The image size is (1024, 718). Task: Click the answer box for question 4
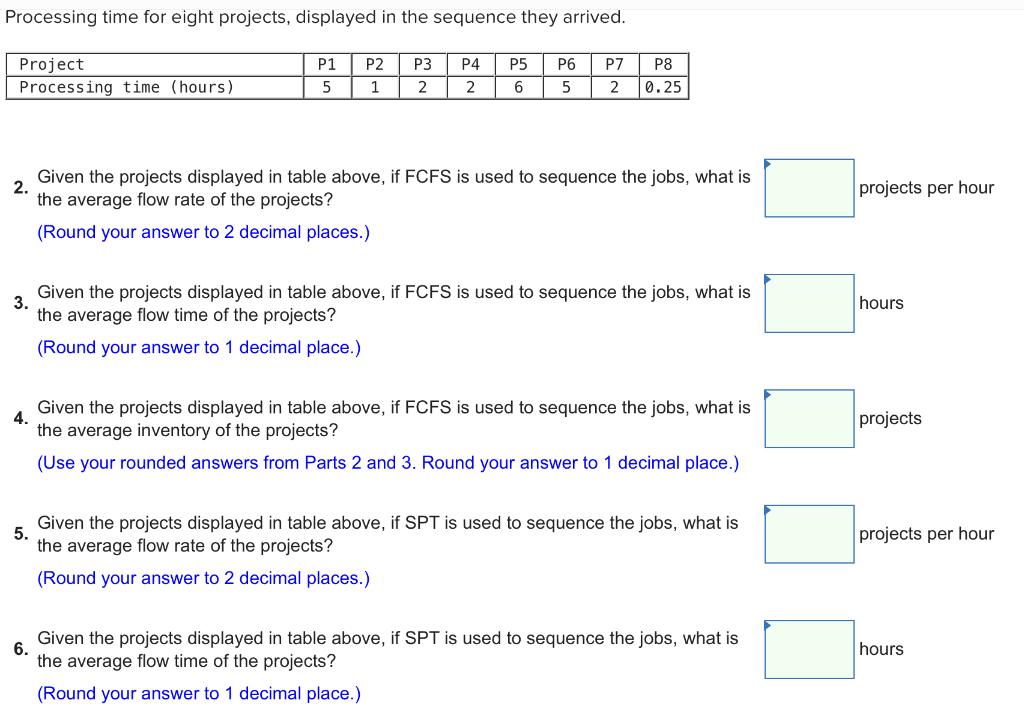coord(808,418)
